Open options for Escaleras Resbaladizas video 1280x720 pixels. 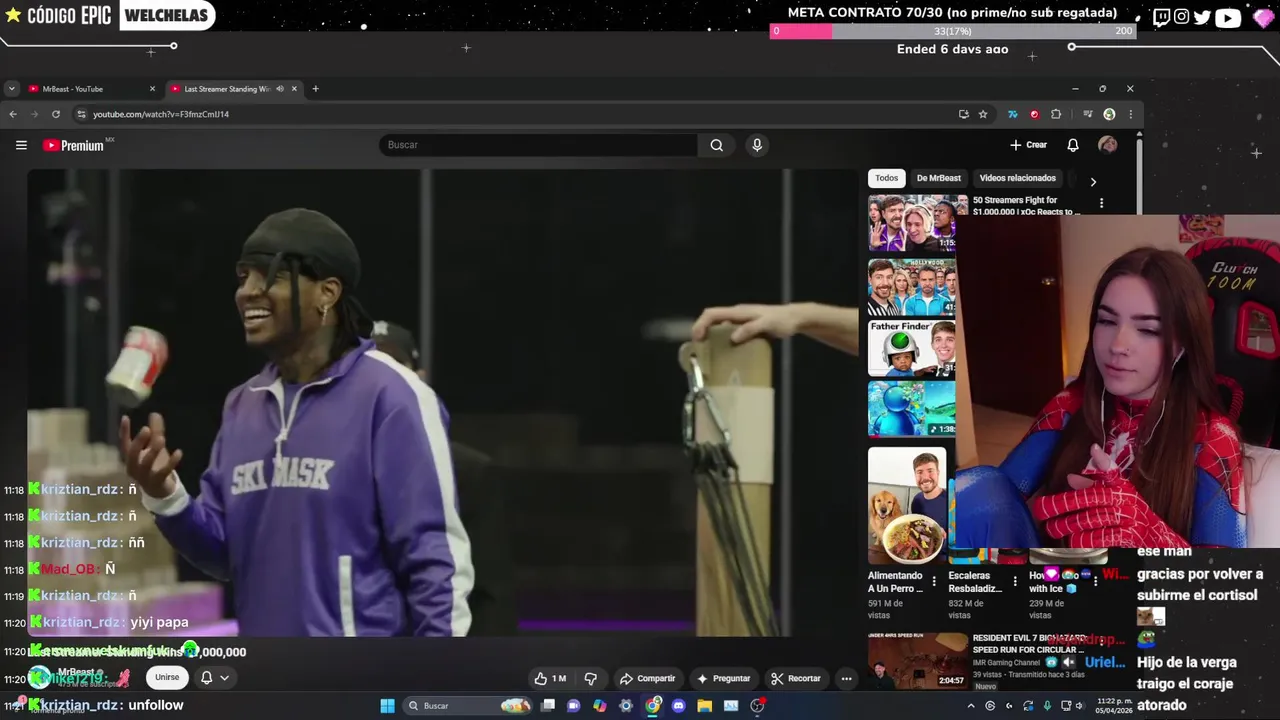pyautogui.click(x=1014, y=580)
